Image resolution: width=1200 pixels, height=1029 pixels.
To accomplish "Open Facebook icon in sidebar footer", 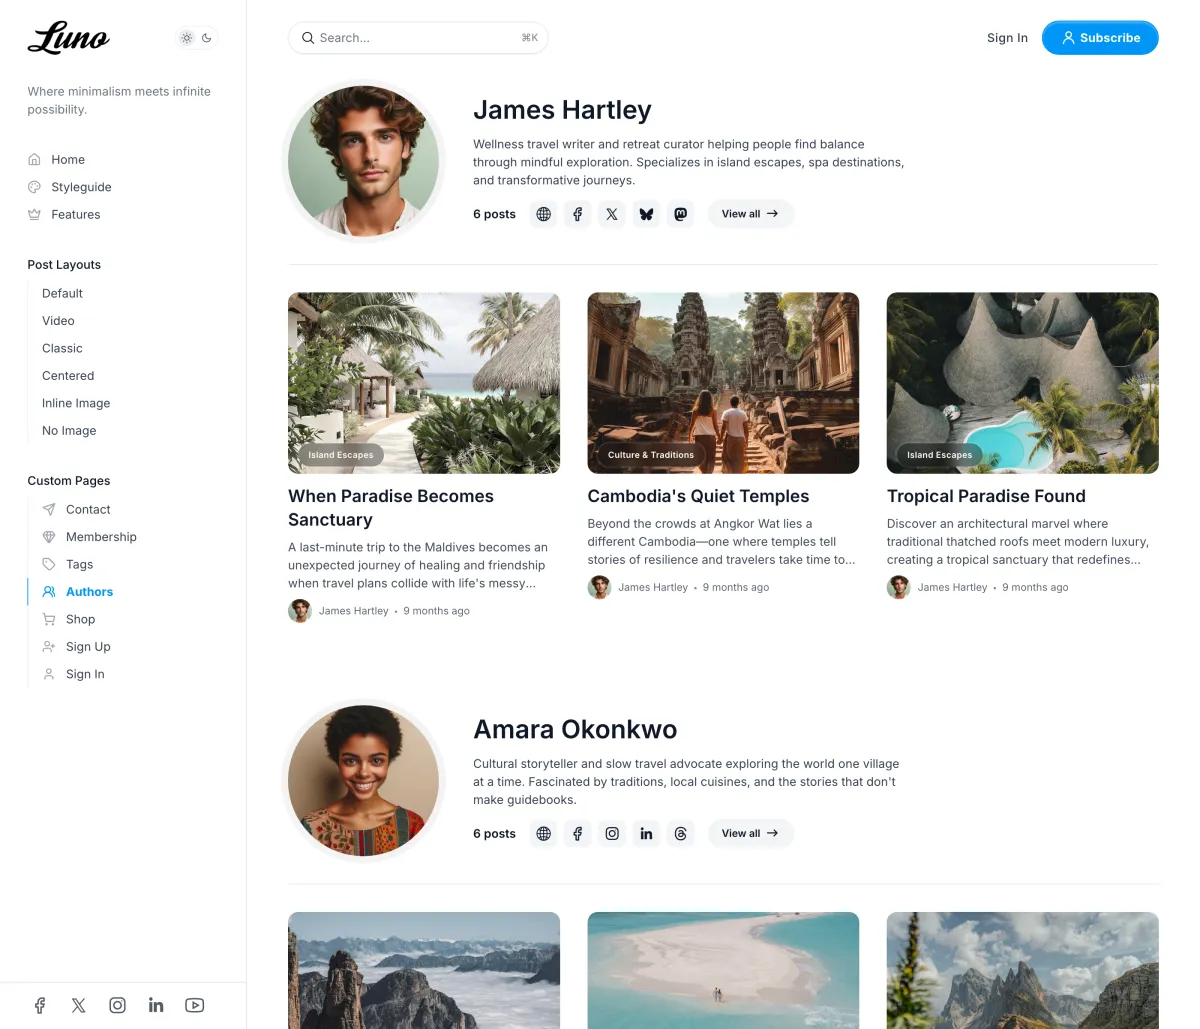I will (x=40, y=1006).
